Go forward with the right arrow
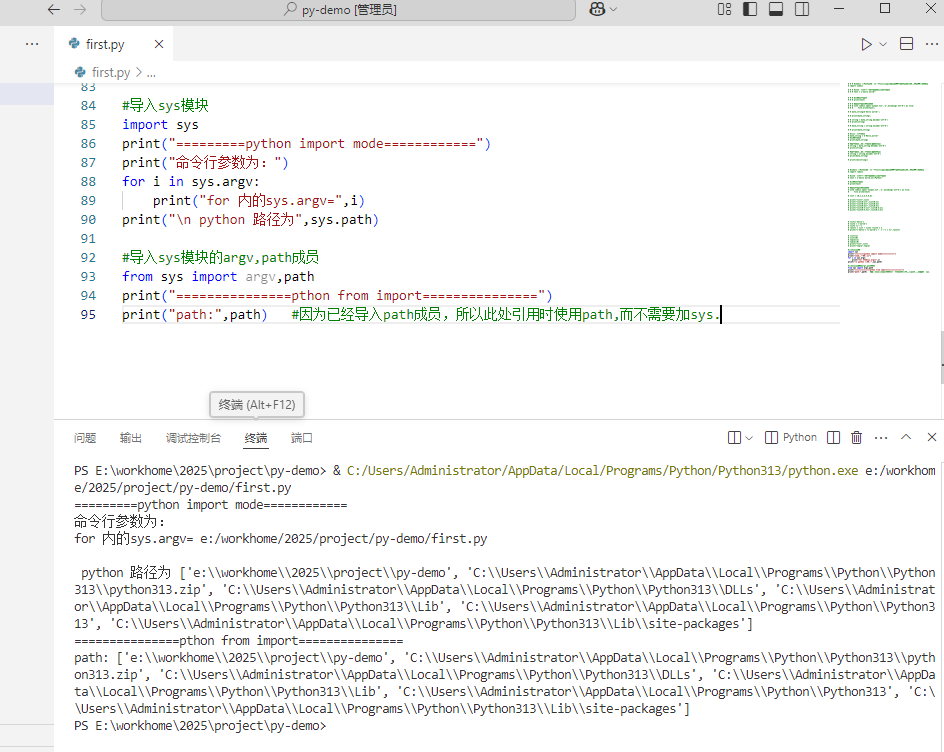Image resolution: width=944 pixels, height=752 pixels. coord(80,9)
